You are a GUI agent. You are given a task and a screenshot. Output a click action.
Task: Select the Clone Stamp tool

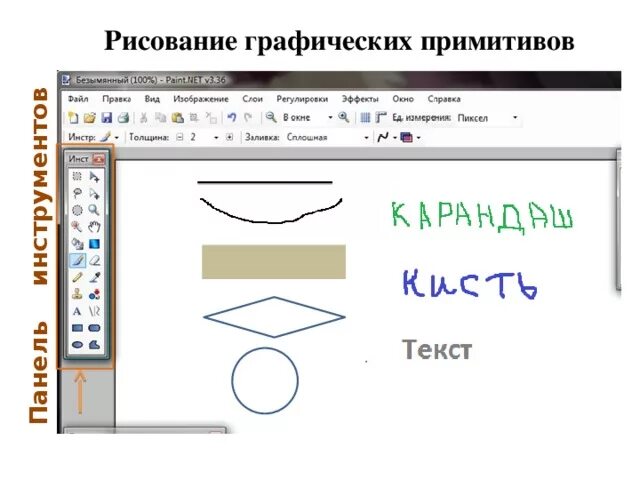point(77,294)
